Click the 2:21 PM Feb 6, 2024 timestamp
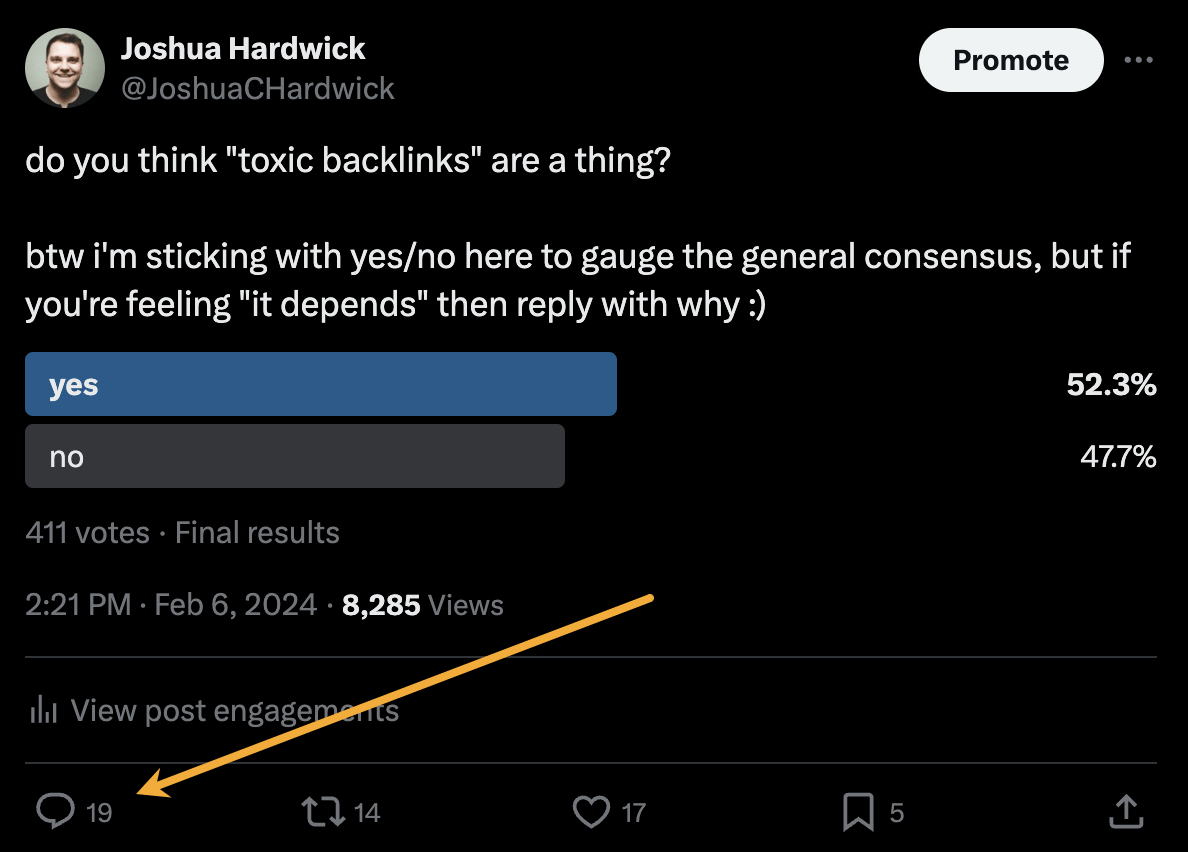Image resolution: width=1188 pixels, height=852 pixels. (x=171, y=605)
